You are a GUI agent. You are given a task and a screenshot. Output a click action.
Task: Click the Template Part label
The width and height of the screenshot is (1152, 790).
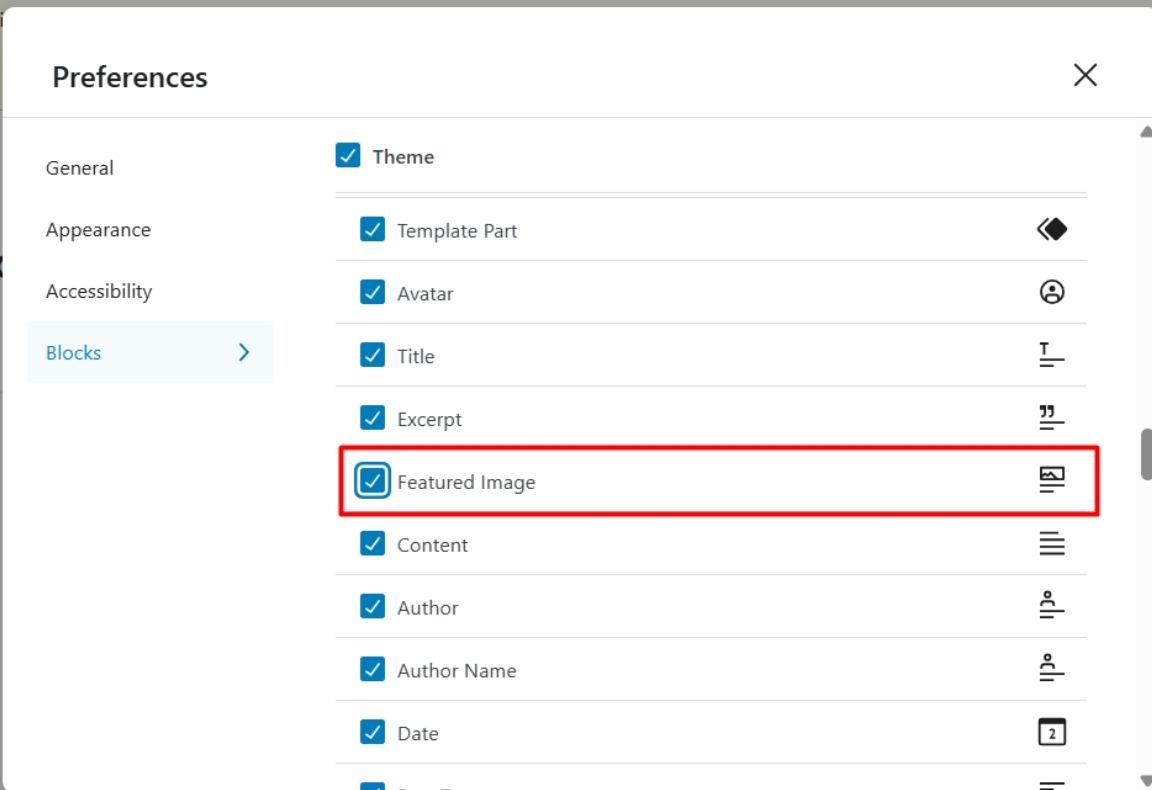point(457,231)
